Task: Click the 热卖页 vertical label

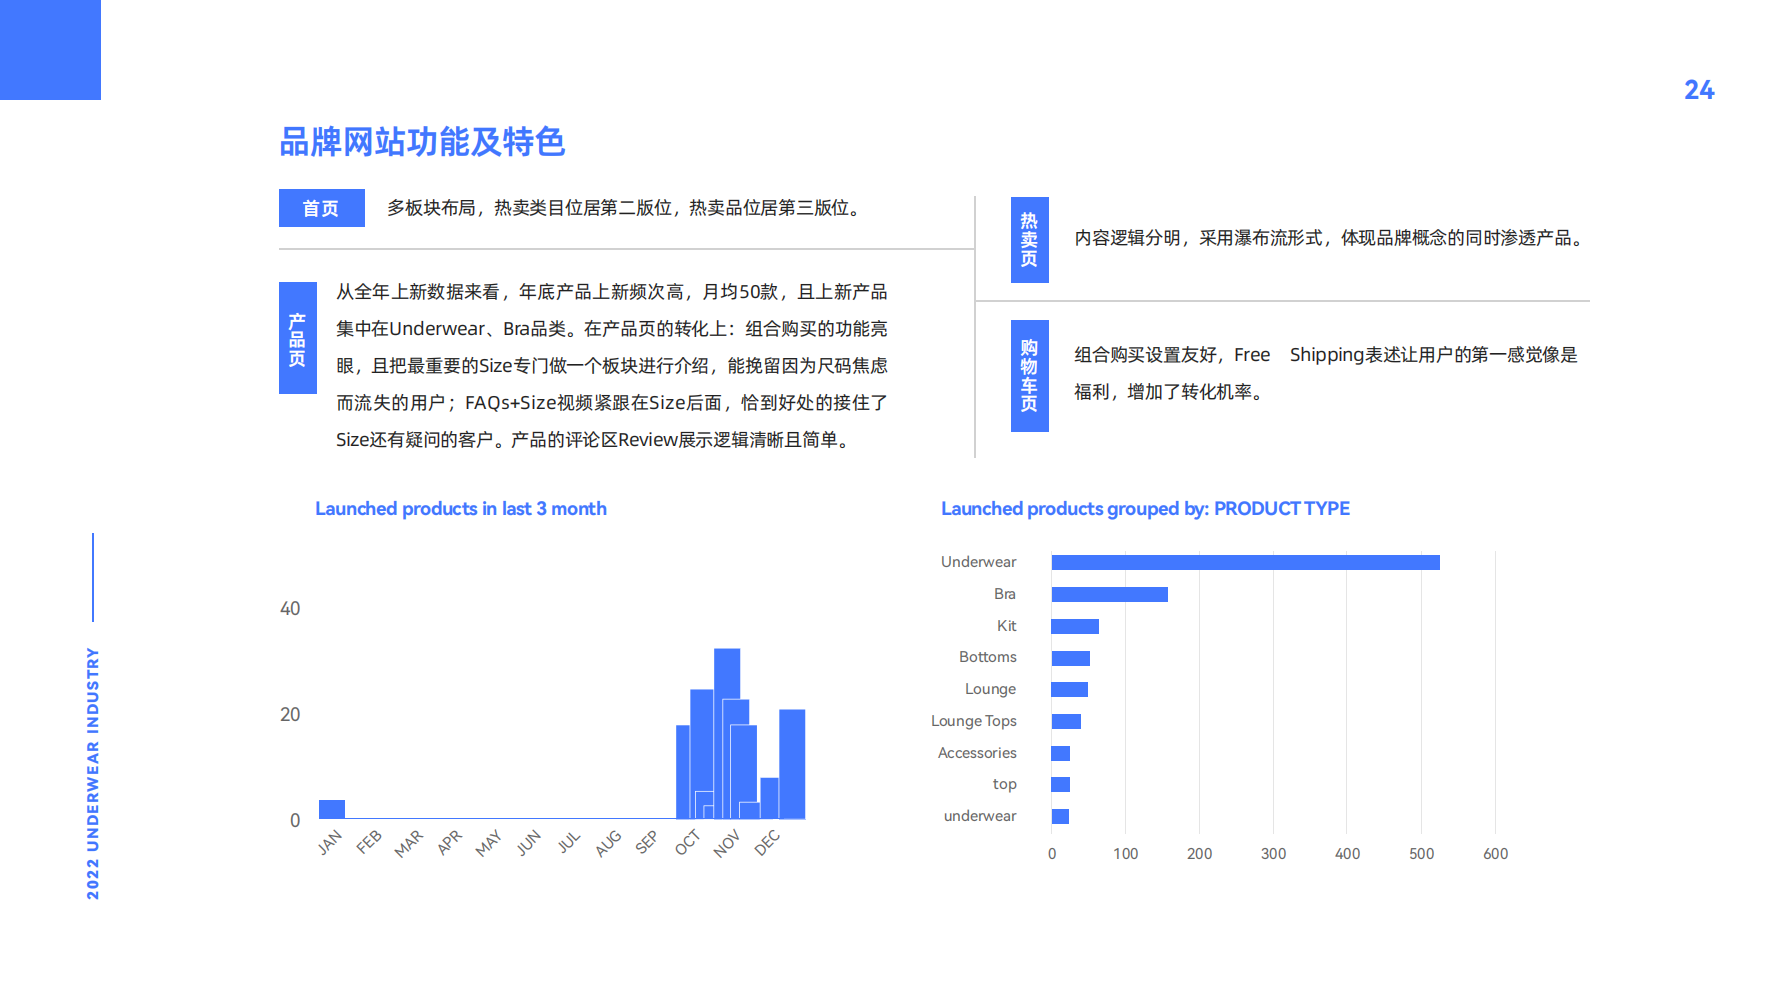Action: coord(1029,240)
